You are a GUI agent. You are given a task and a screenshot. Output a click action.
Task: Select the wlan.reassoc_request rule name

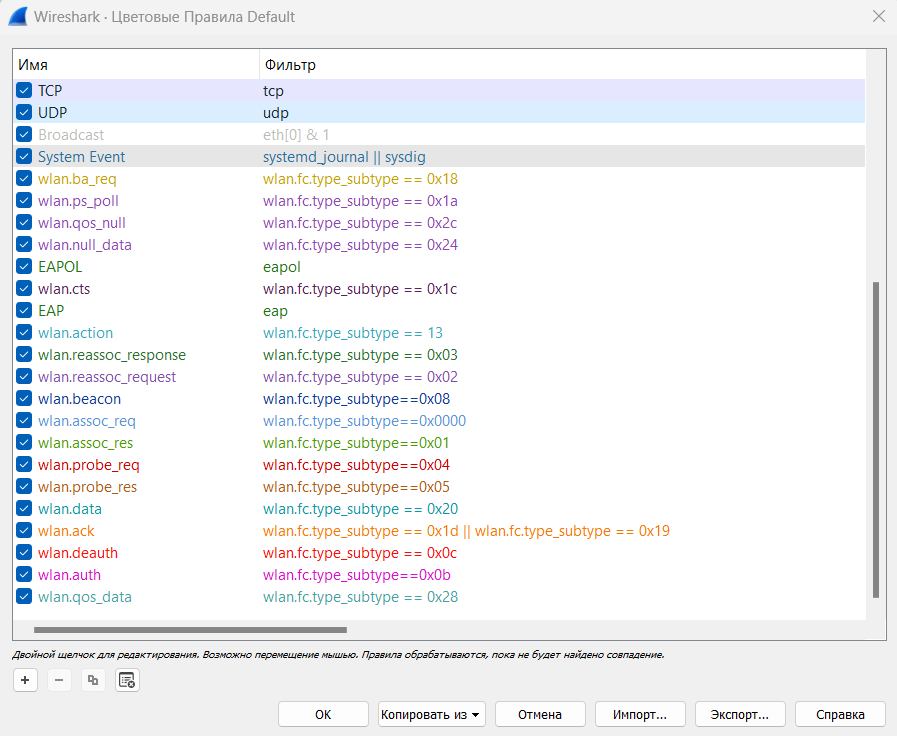[107, 377]
